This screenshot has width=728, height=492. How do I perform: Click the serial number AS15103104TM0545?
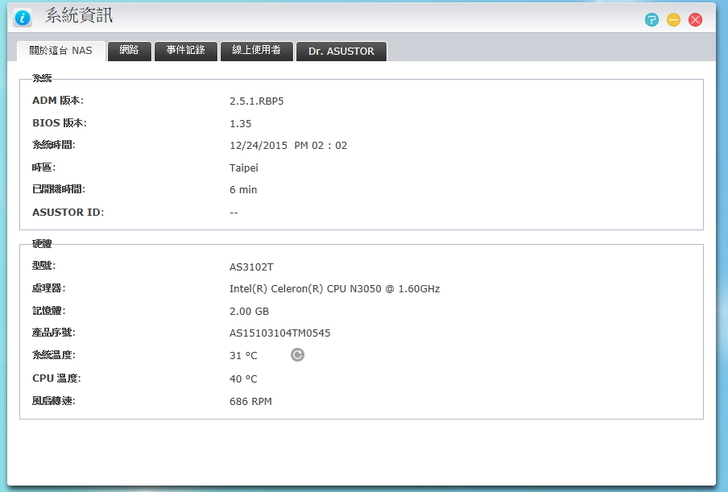point(280,333)
